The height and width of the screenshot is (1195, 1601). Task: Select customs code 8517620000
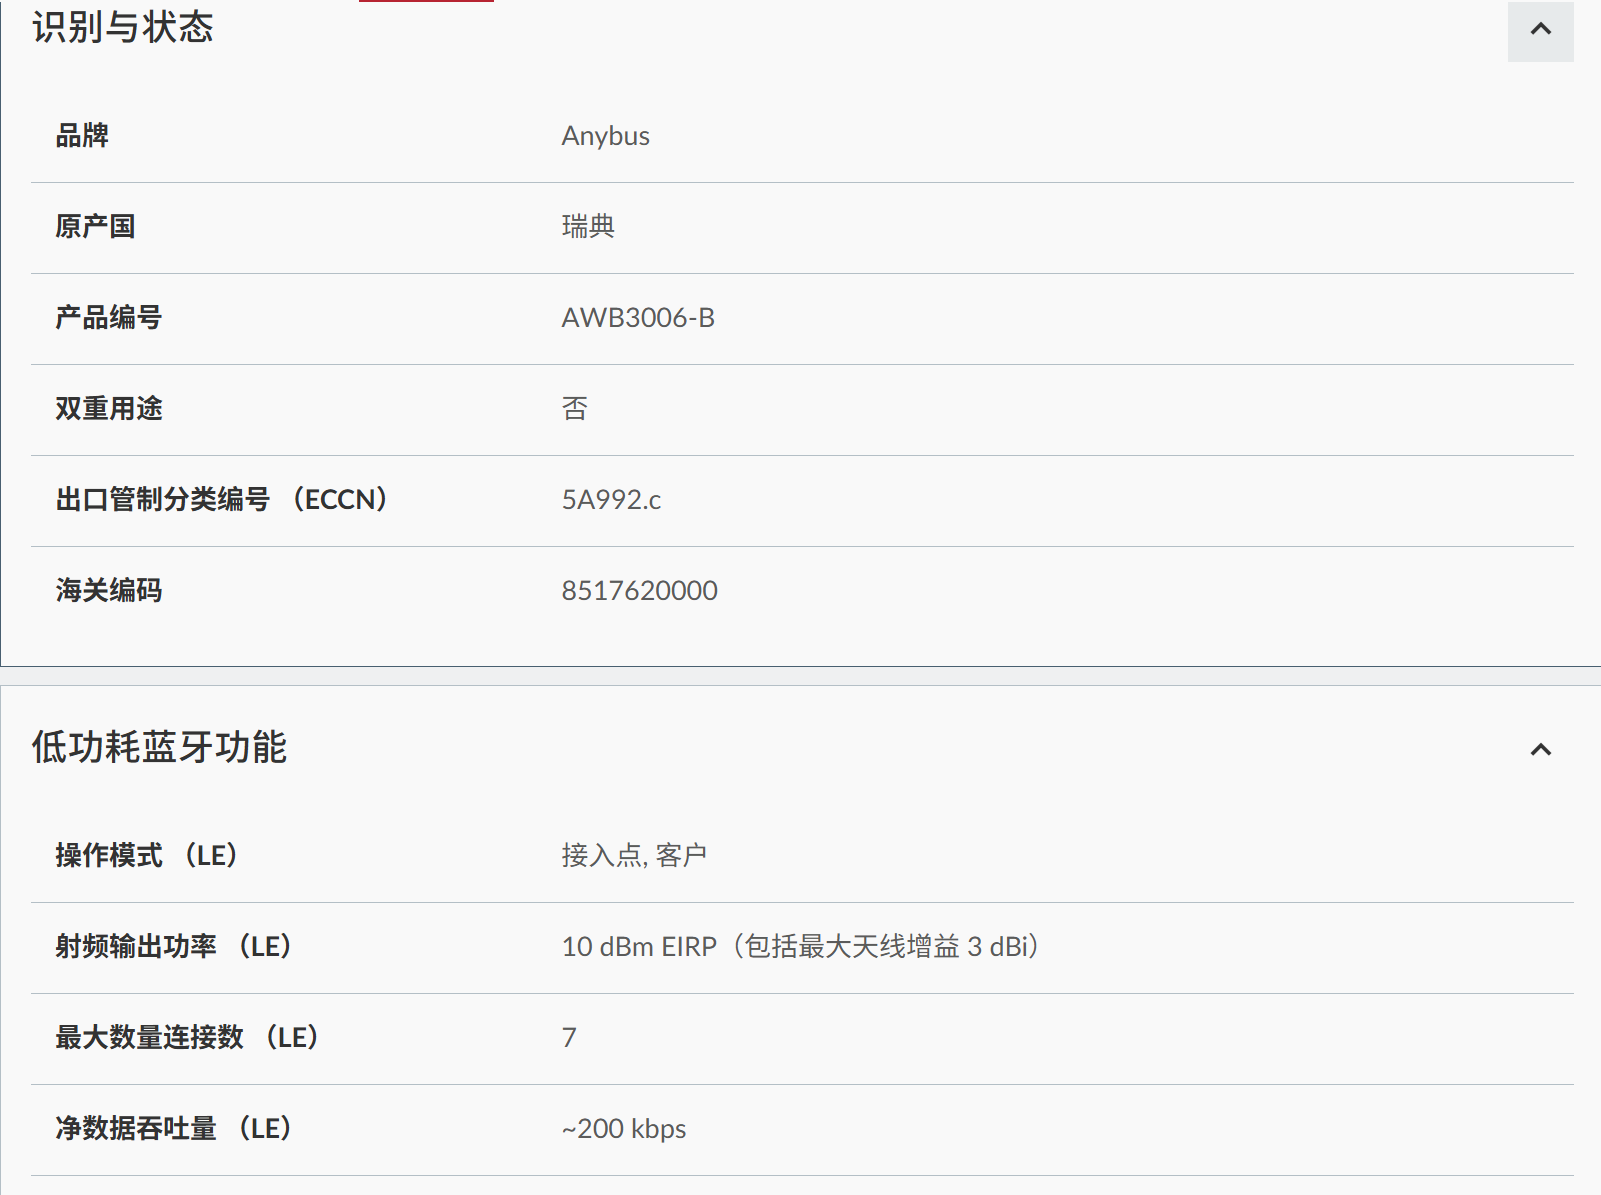coord(639,591)
